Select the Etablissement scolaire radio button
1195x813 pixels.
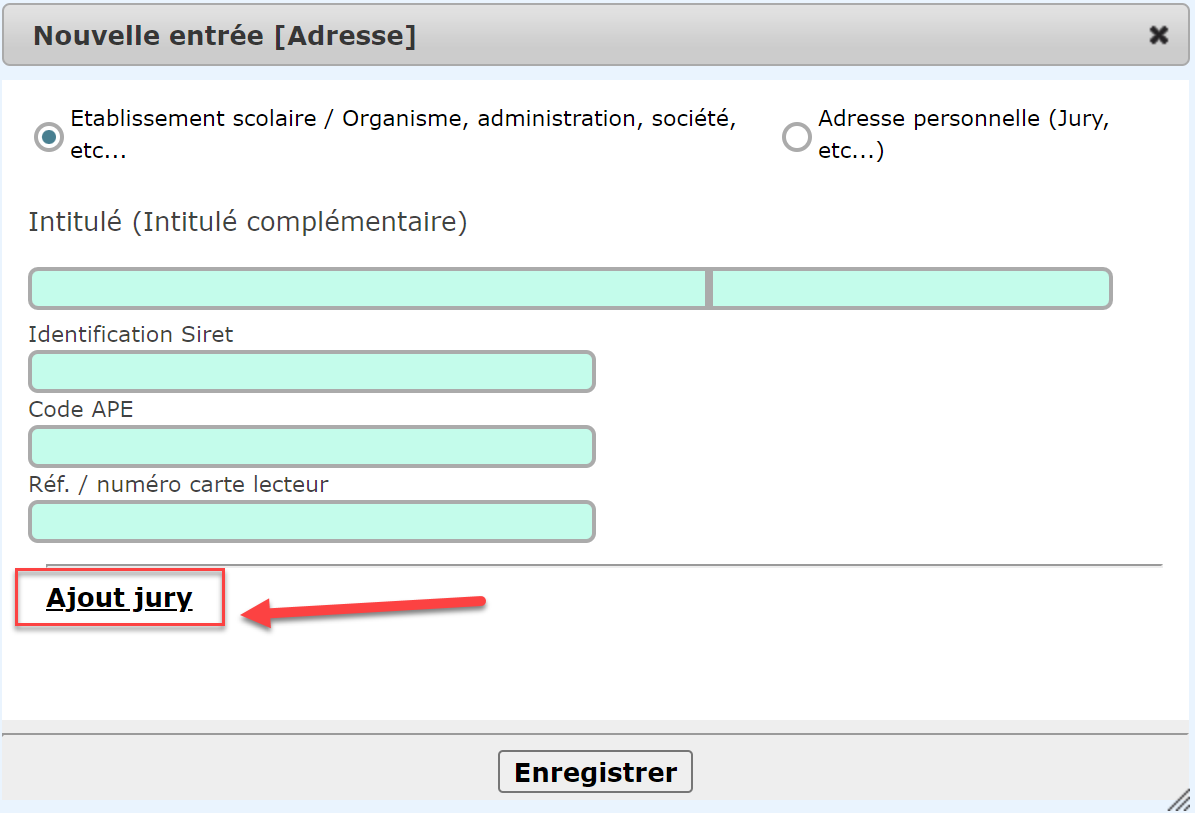(49, 137)
